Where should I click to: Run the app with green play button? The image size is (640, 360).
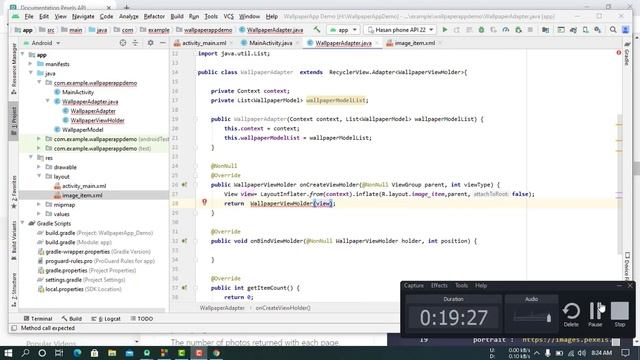[x=445, y=30]
